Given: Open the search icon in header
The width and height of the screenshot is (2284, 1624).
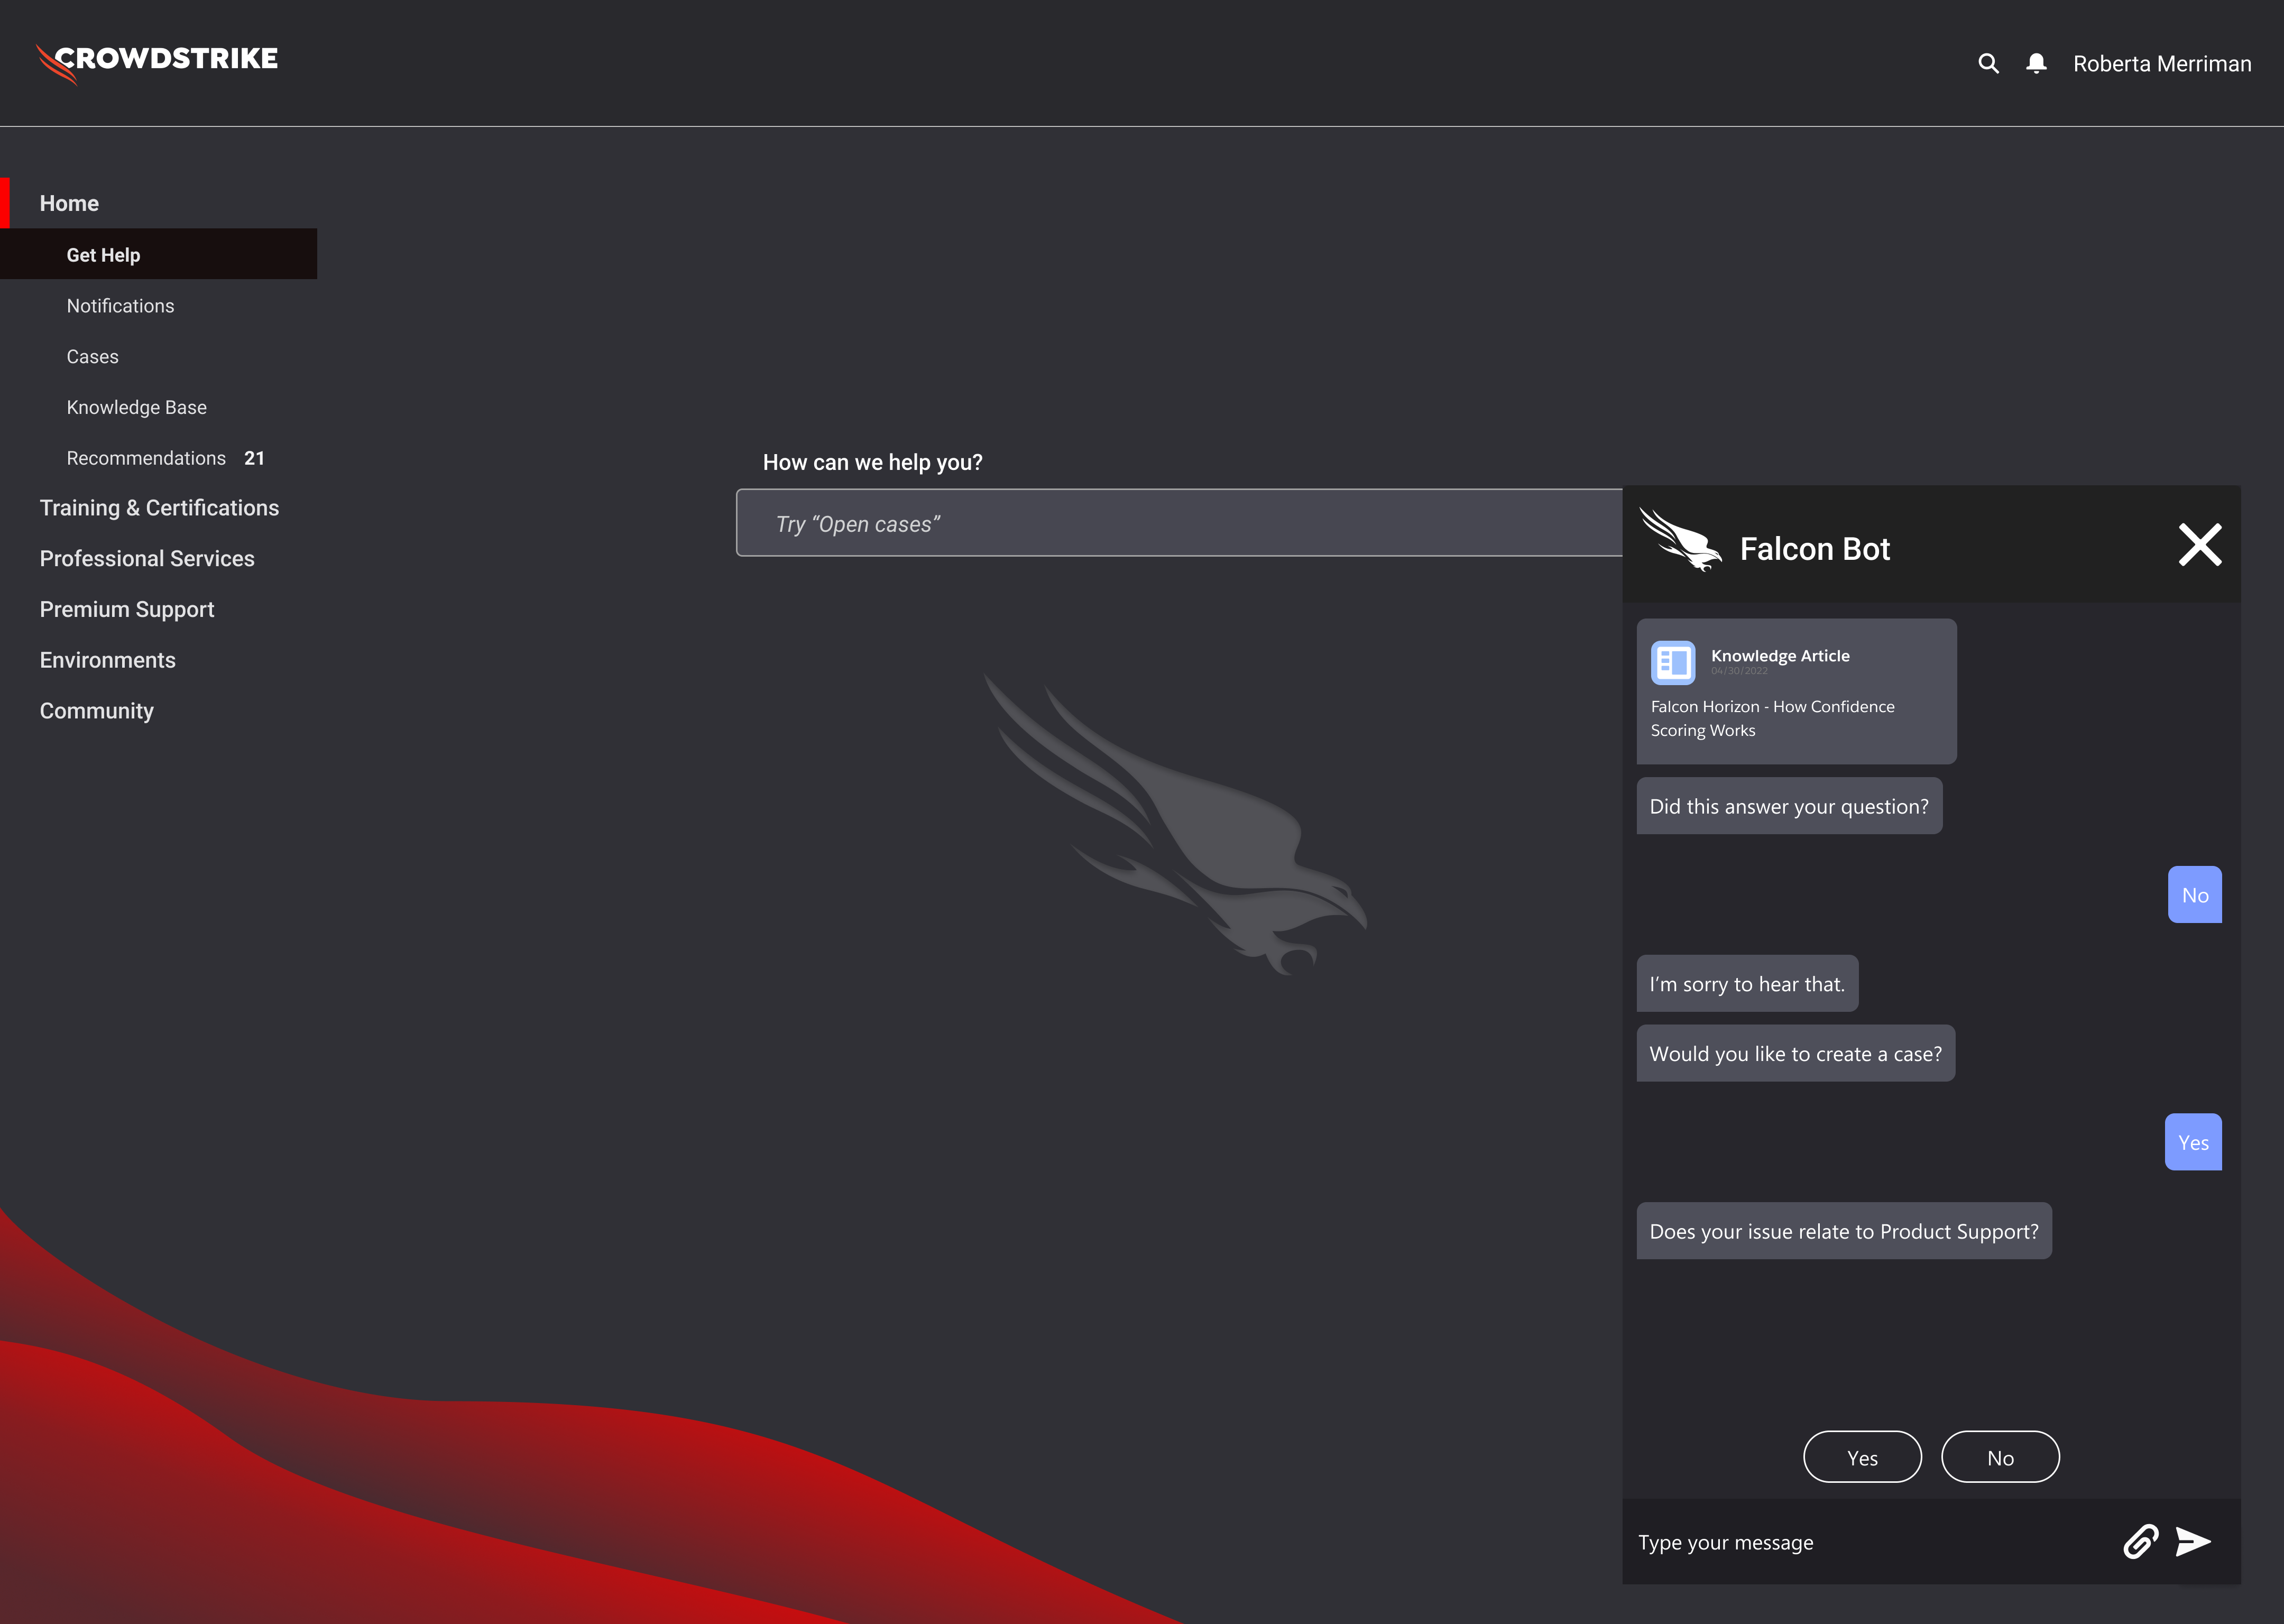Looking at the screenshot, I should click(1988, 64).
